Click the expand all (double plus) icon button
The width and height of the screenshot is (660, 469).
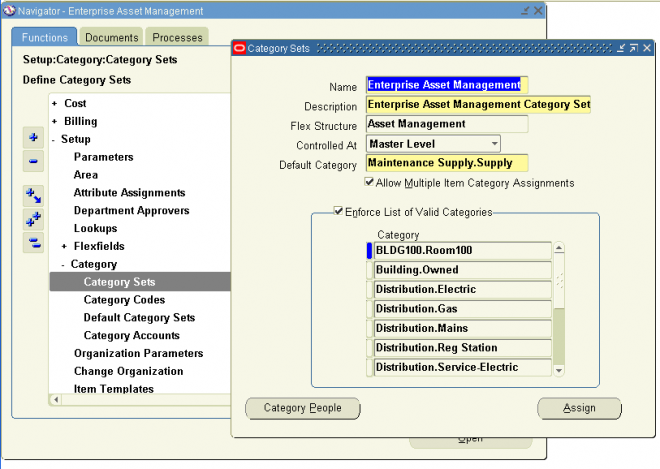click(x=33, y=219)
